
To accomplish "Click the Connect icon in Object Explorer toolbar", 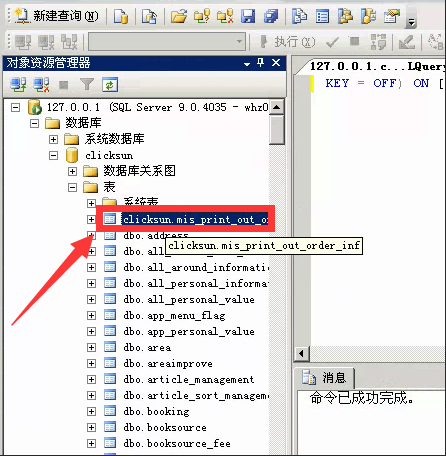I will tap(18, 84).
